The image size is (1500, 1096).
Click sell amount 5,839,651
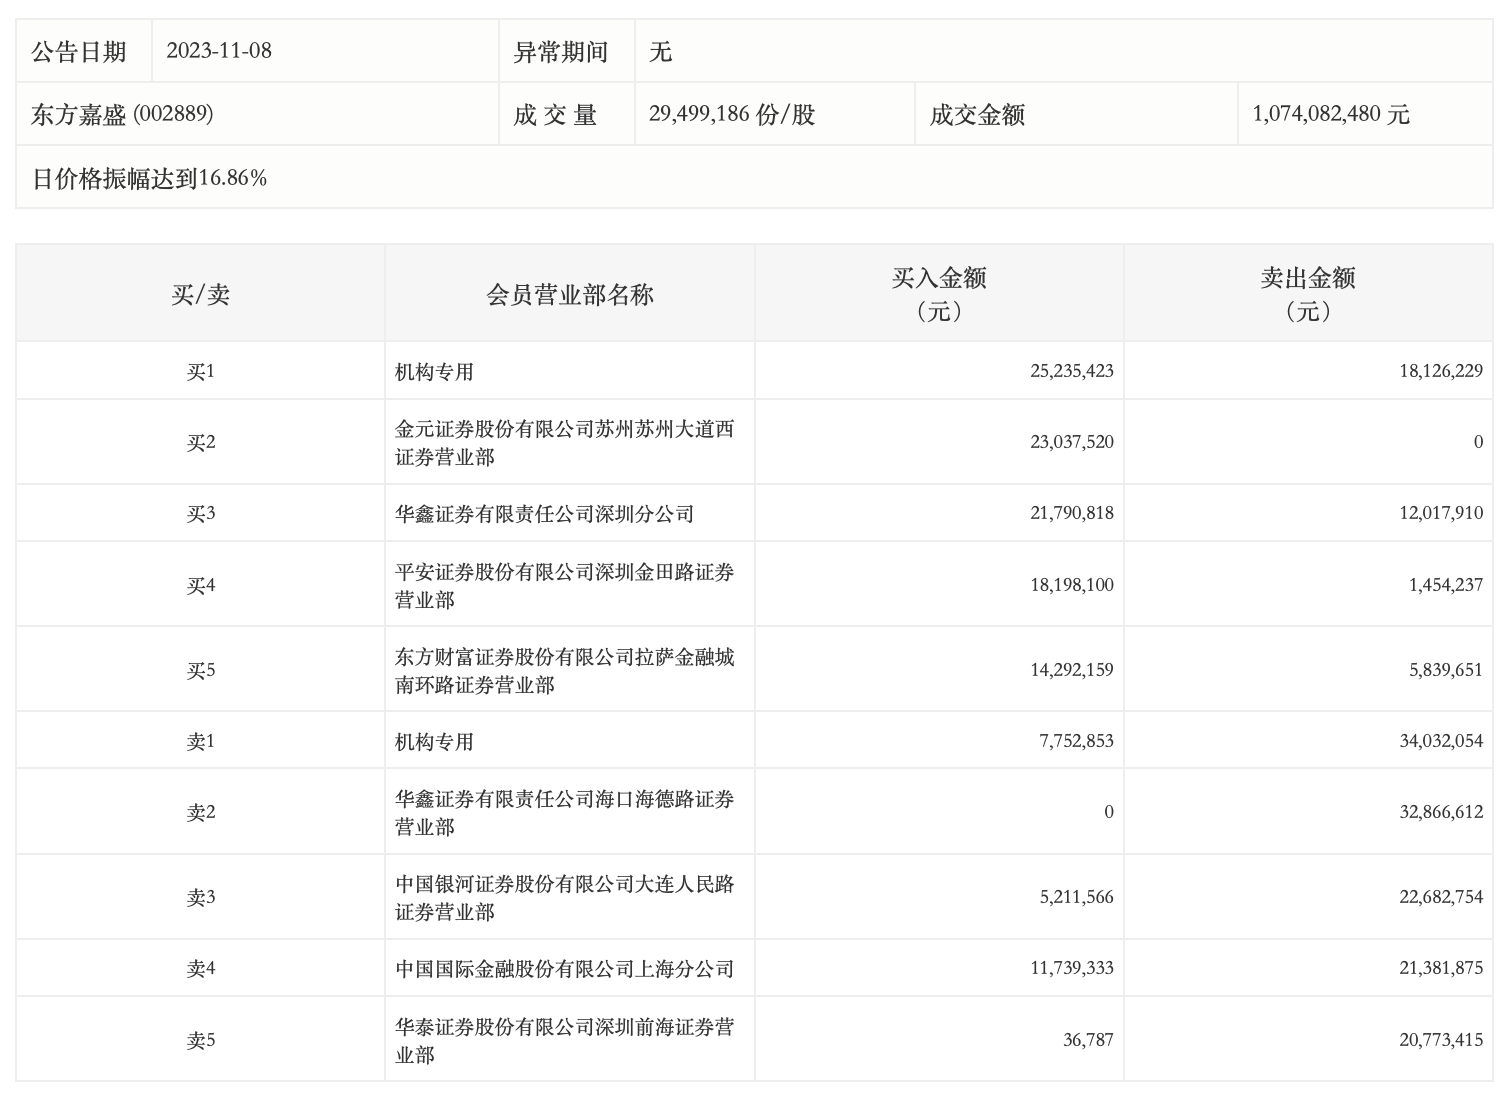point(1446,670)
